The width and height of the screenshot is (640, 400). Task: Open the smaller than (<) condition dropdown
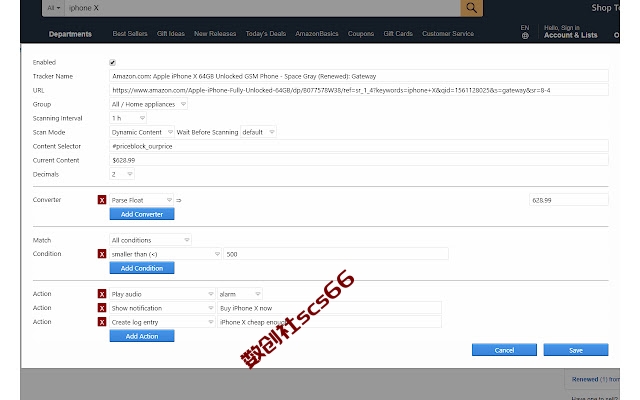click(x=165, y=254)
